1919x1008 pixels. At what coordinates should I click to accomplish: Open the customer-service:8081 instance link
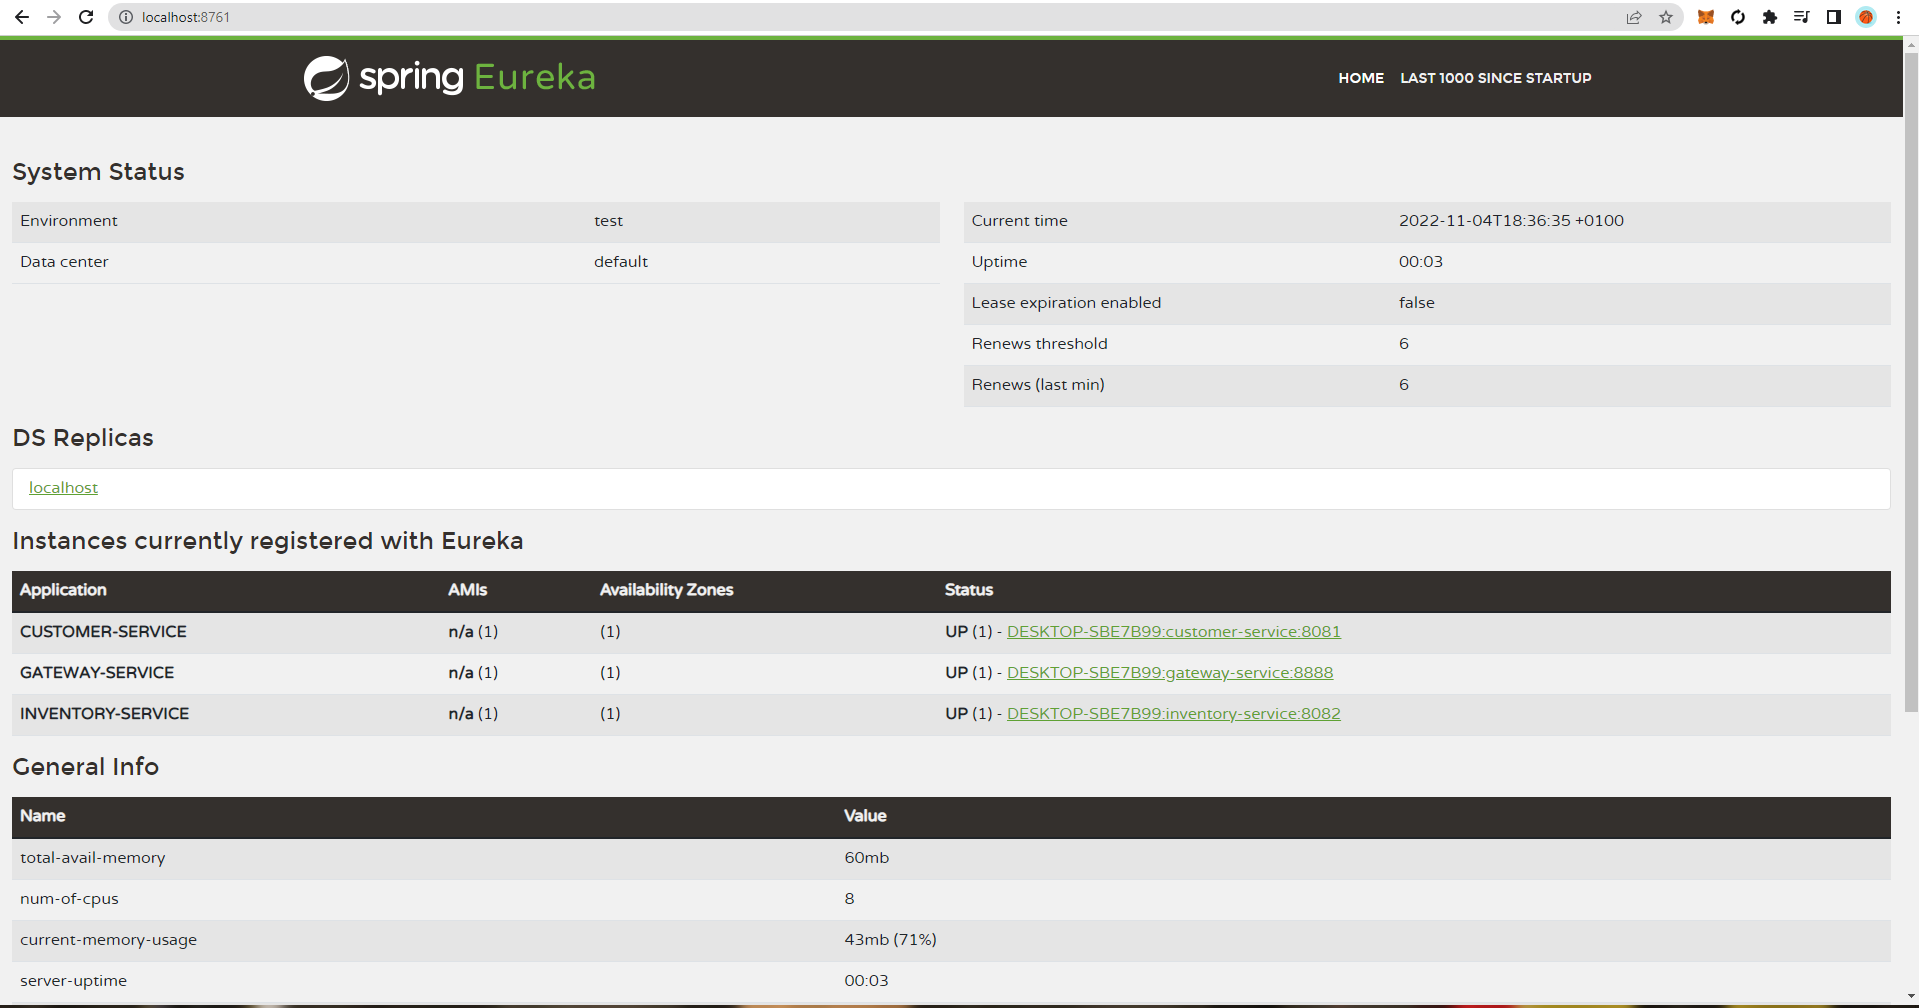click(x=1173, y=631)
